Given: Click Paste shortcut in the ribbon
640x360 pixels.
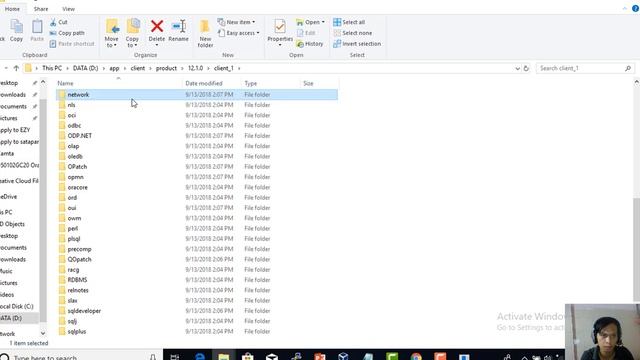Looking at the screenshot, I should 72,44.
